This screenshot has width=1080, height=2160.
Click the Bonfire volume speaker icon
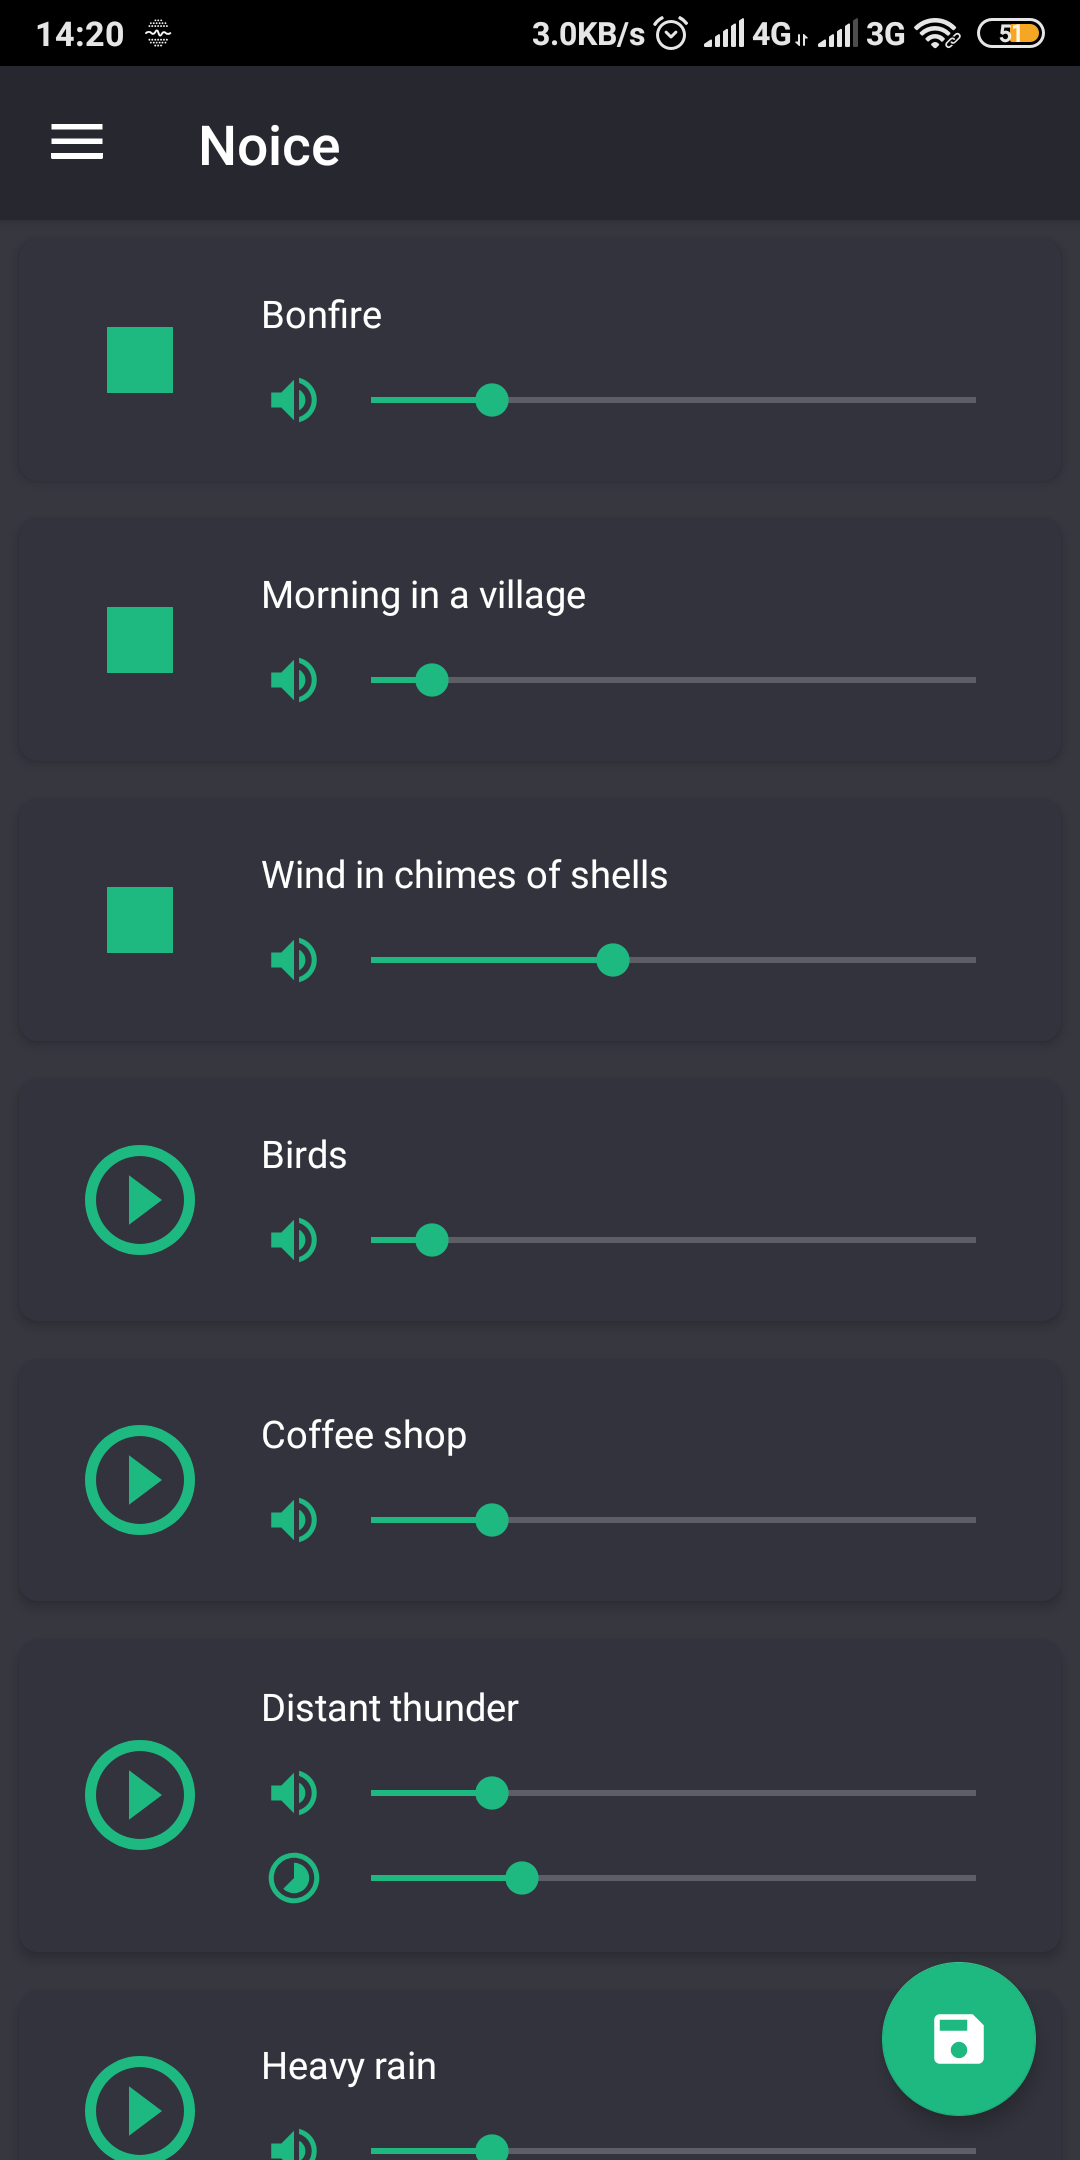pyautogui.click(x=294, y=400)
